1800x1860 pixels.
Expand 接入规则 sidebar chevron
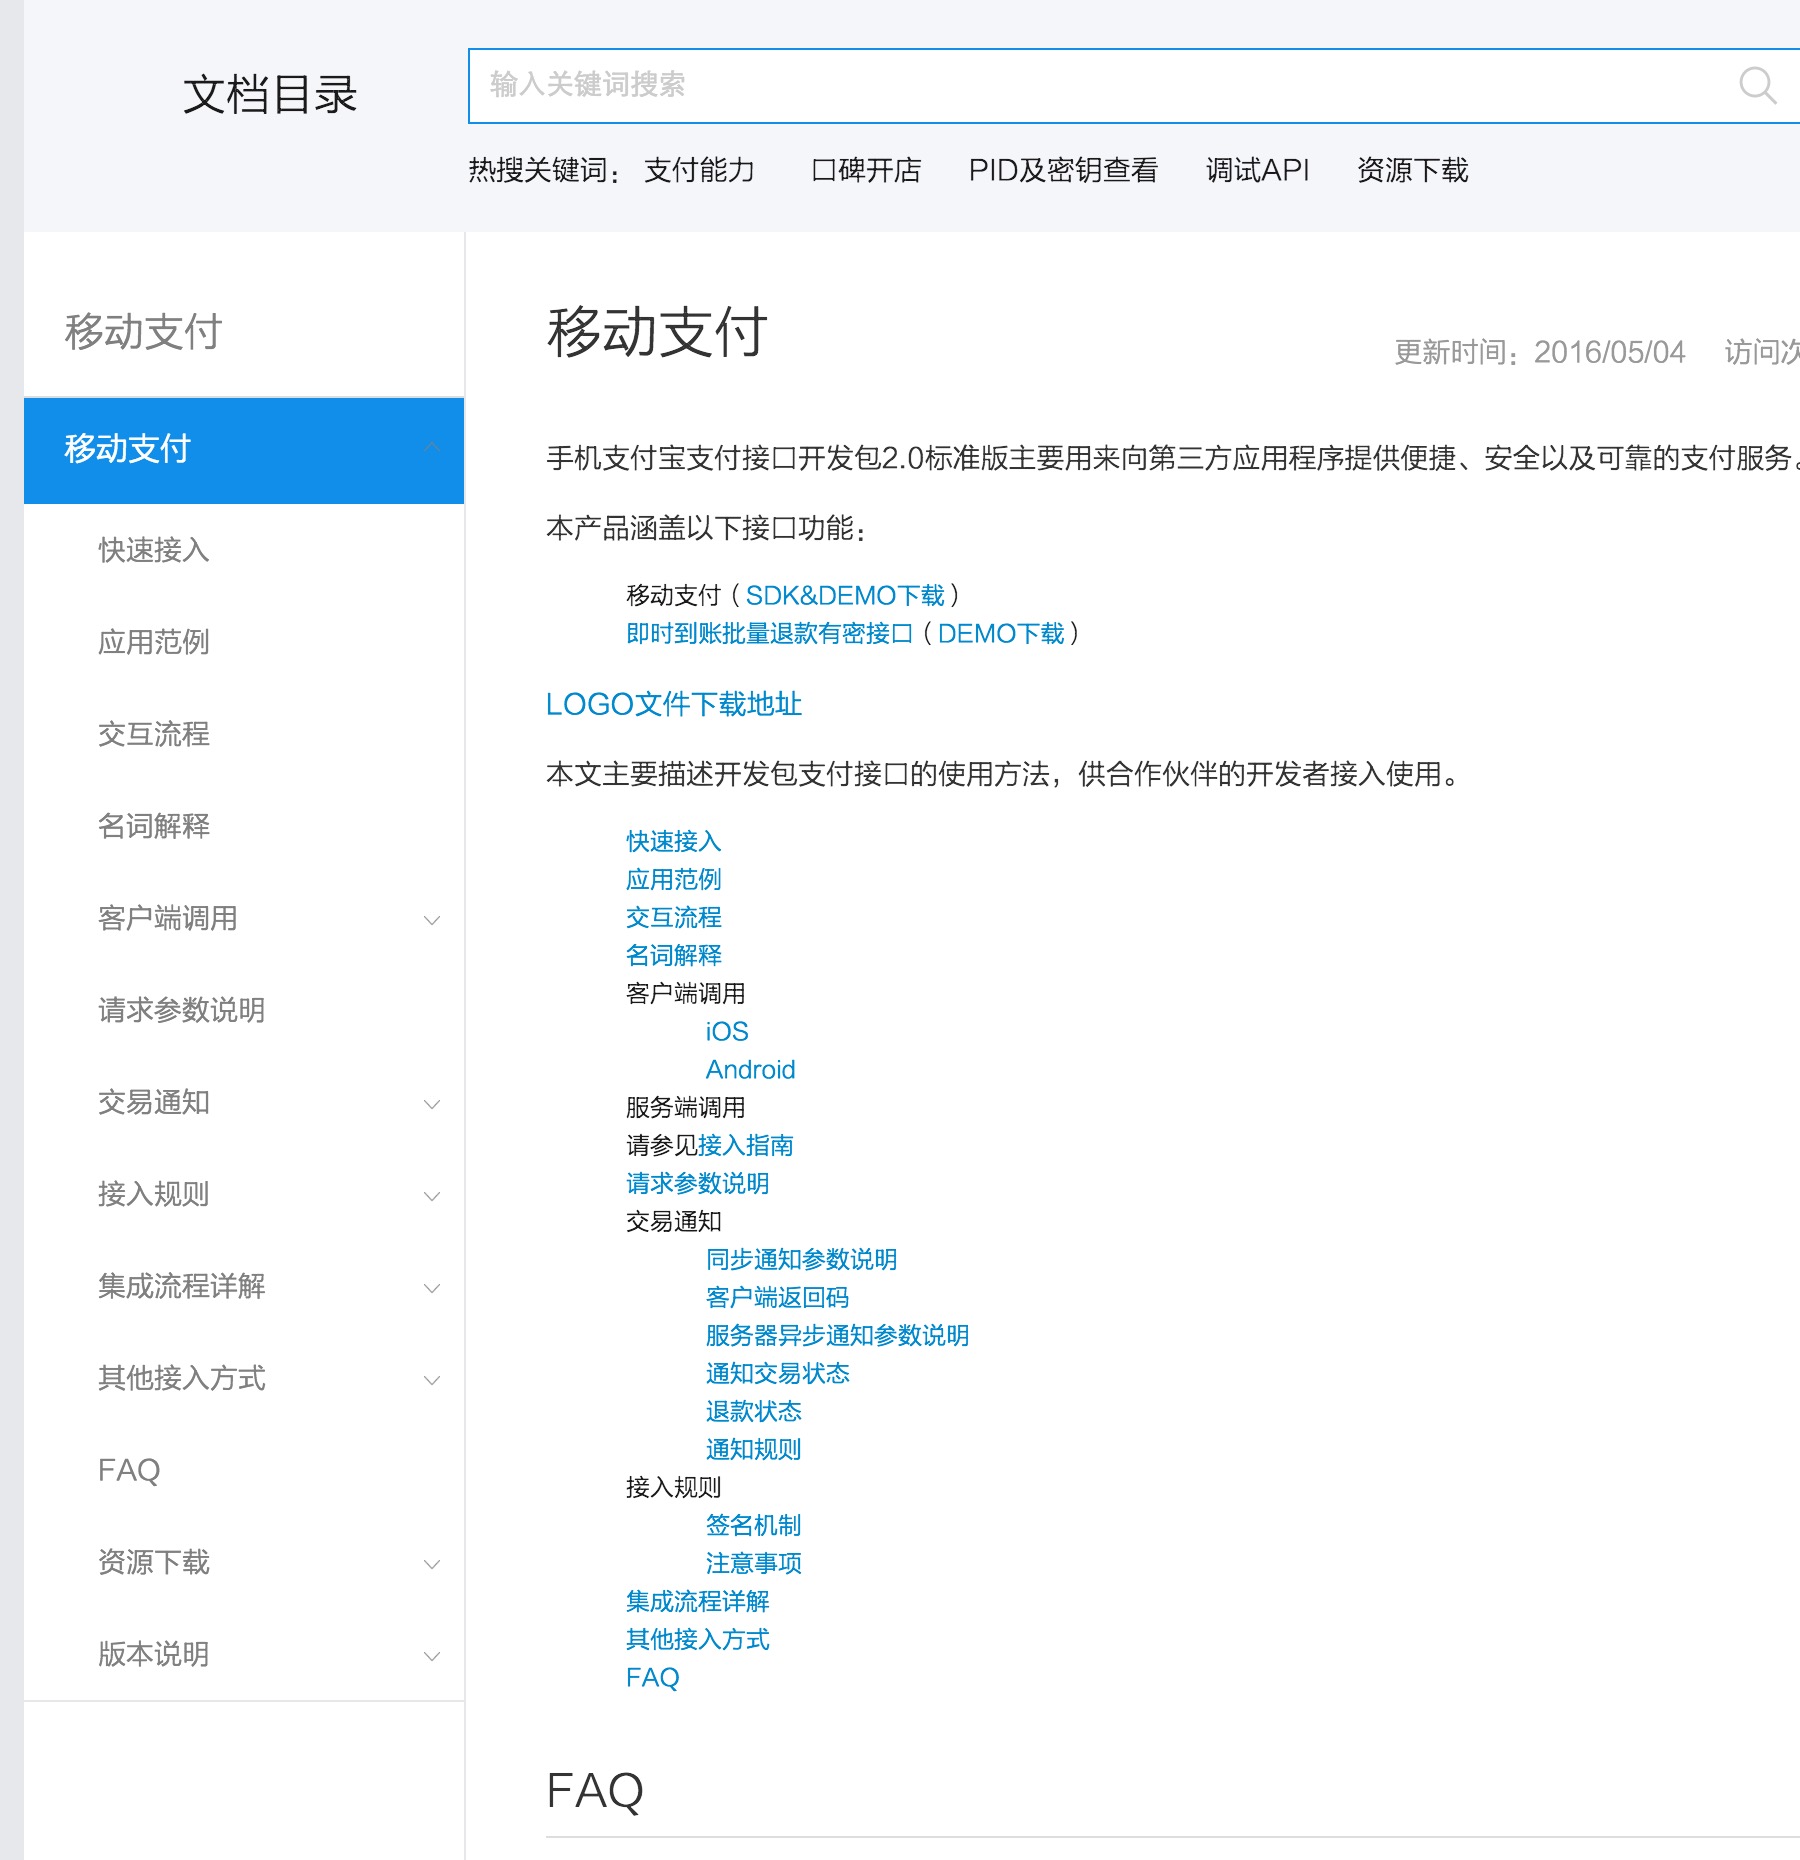[432, 1196]
